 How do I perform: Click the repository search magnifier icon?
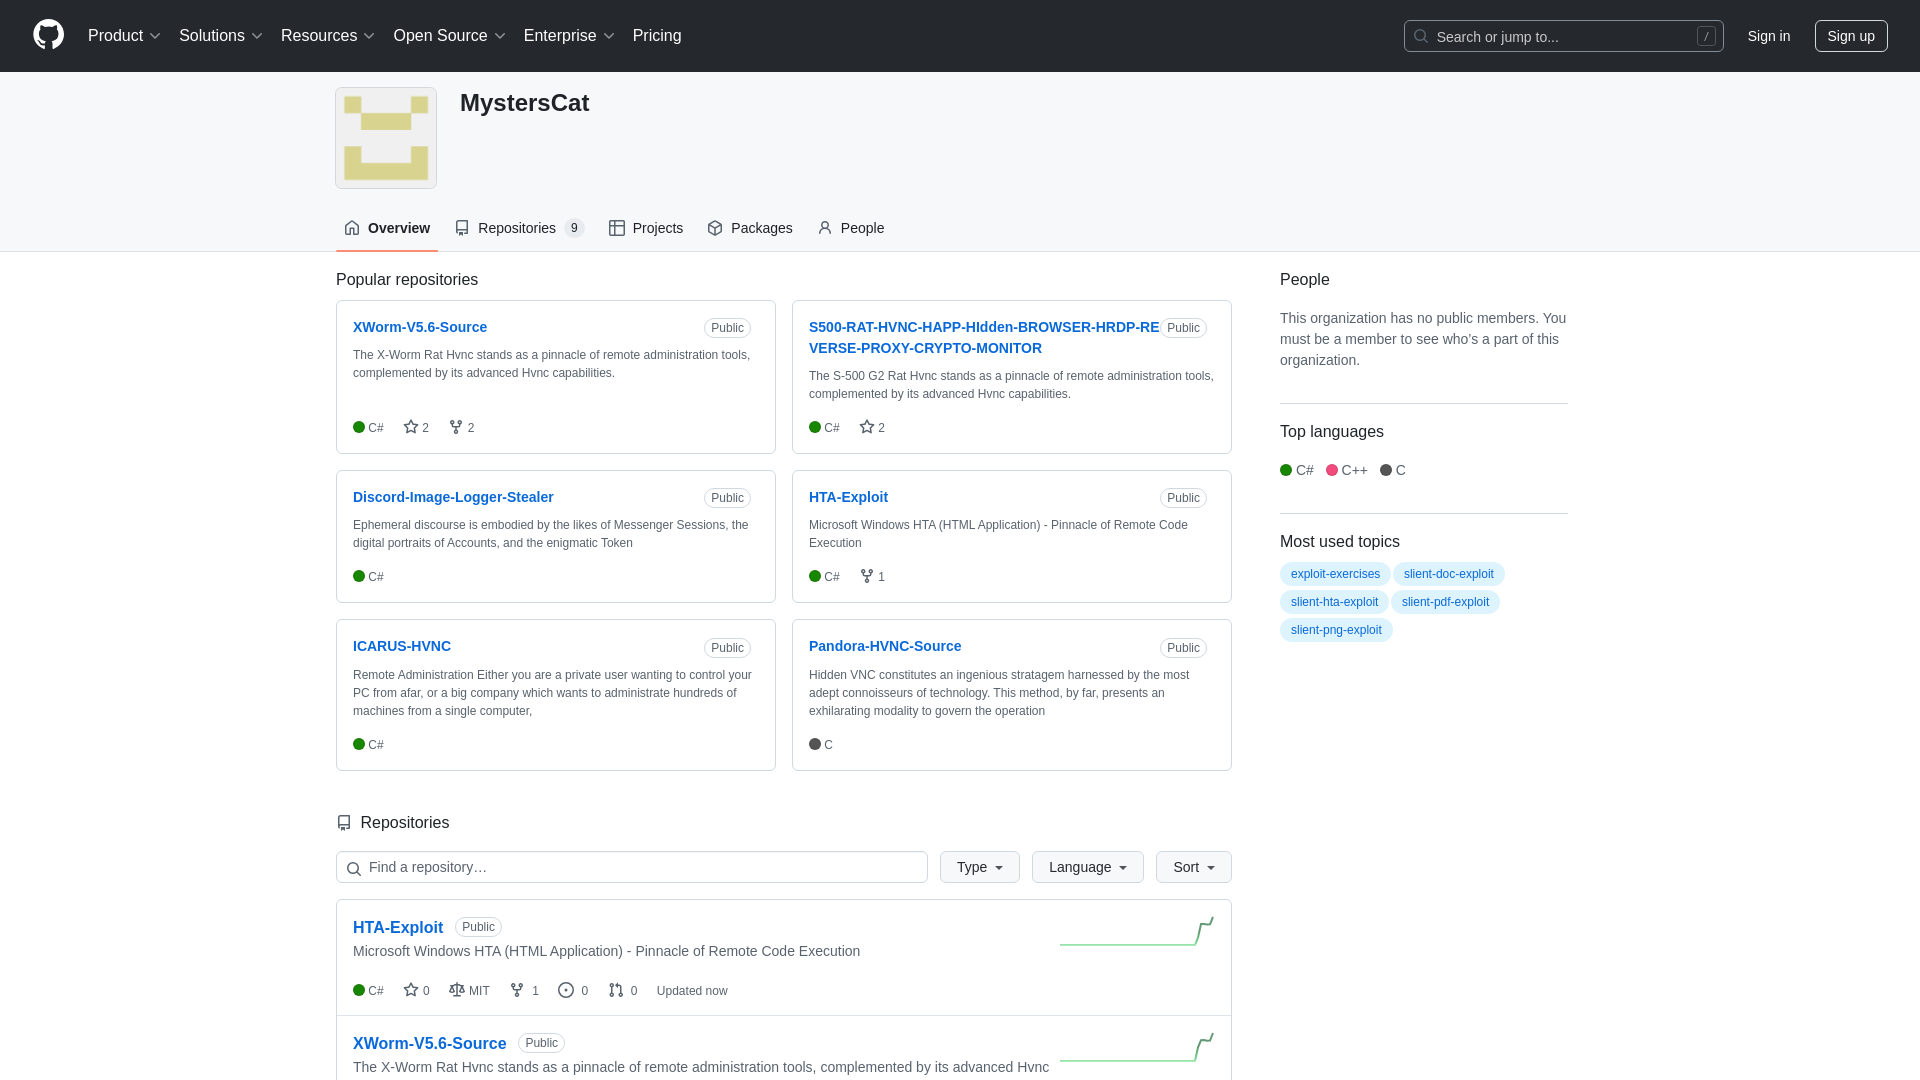pyautogui.click(x=353, y=868)
